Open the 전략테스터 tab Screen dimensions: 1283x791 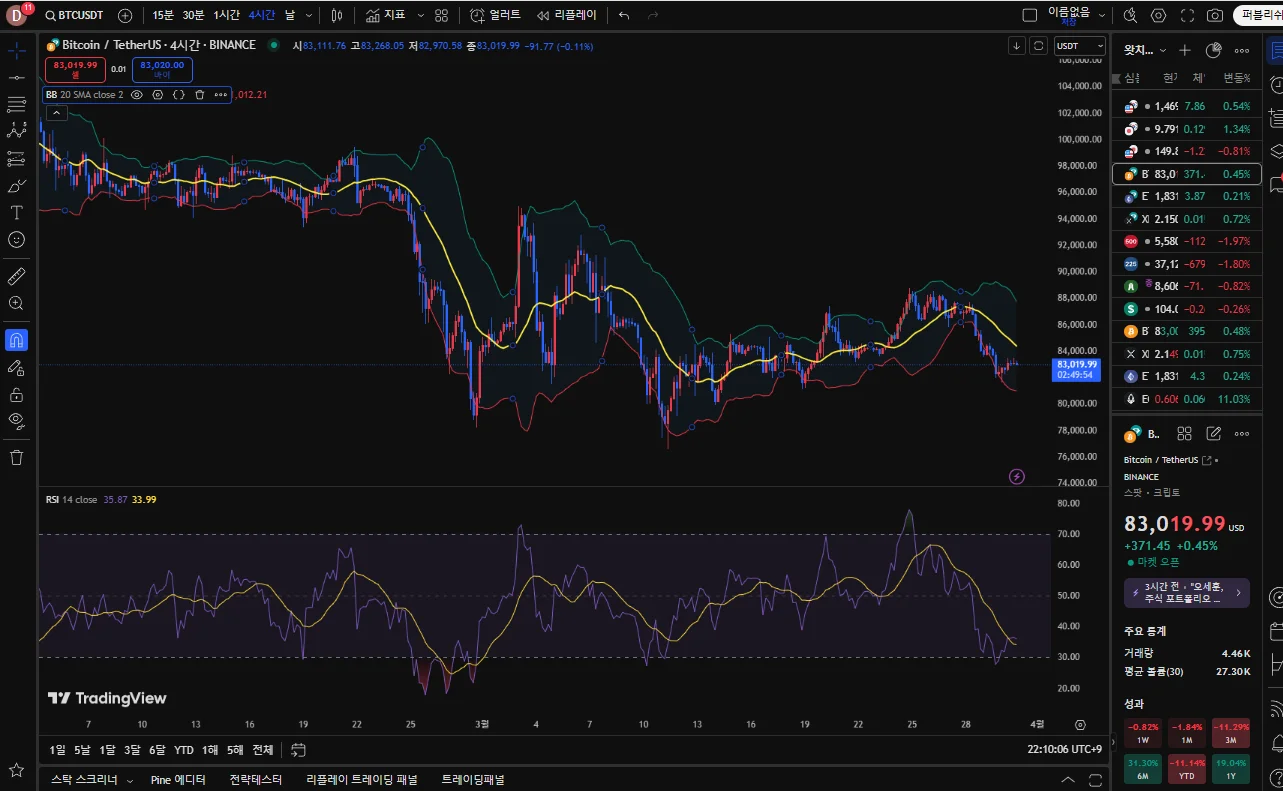tap(256, 780)
